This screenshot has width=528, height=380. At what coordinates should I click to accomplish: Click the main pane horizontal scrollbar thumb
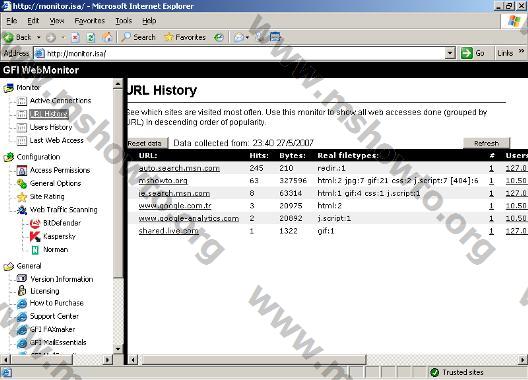253,360
